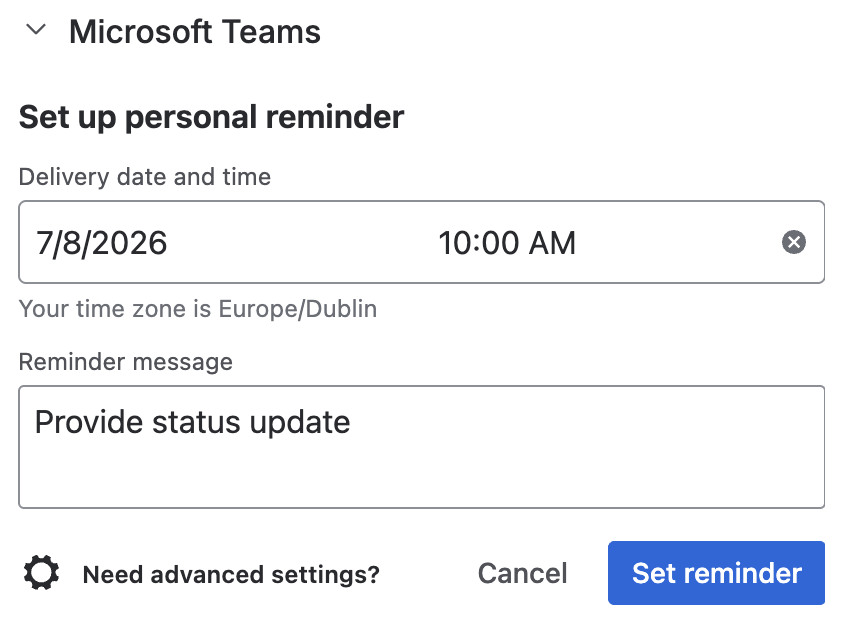Click the AM portion of the delivery time
The height and width of the screenshot is (630, 846).
[552, 243]
